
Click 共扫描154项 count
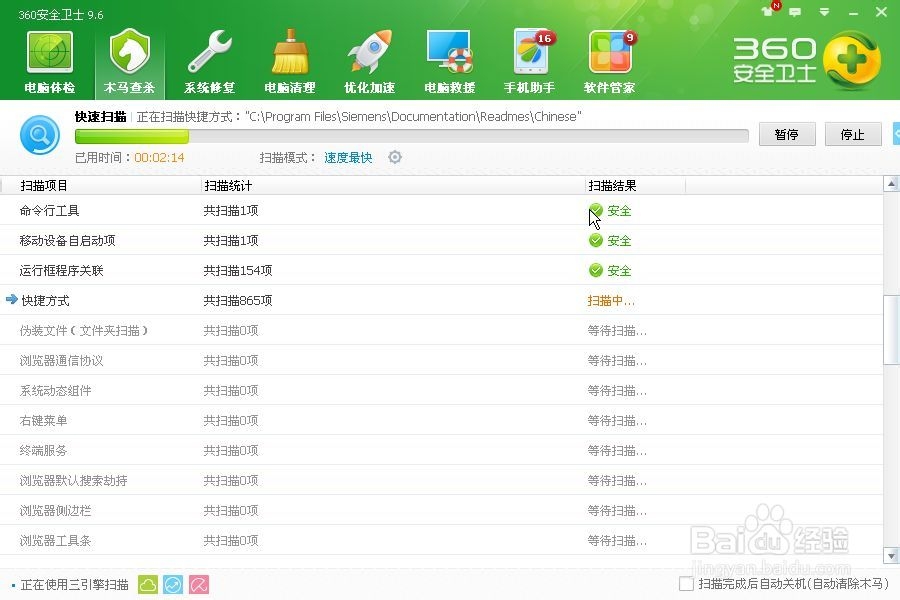(x=238, y=270)
